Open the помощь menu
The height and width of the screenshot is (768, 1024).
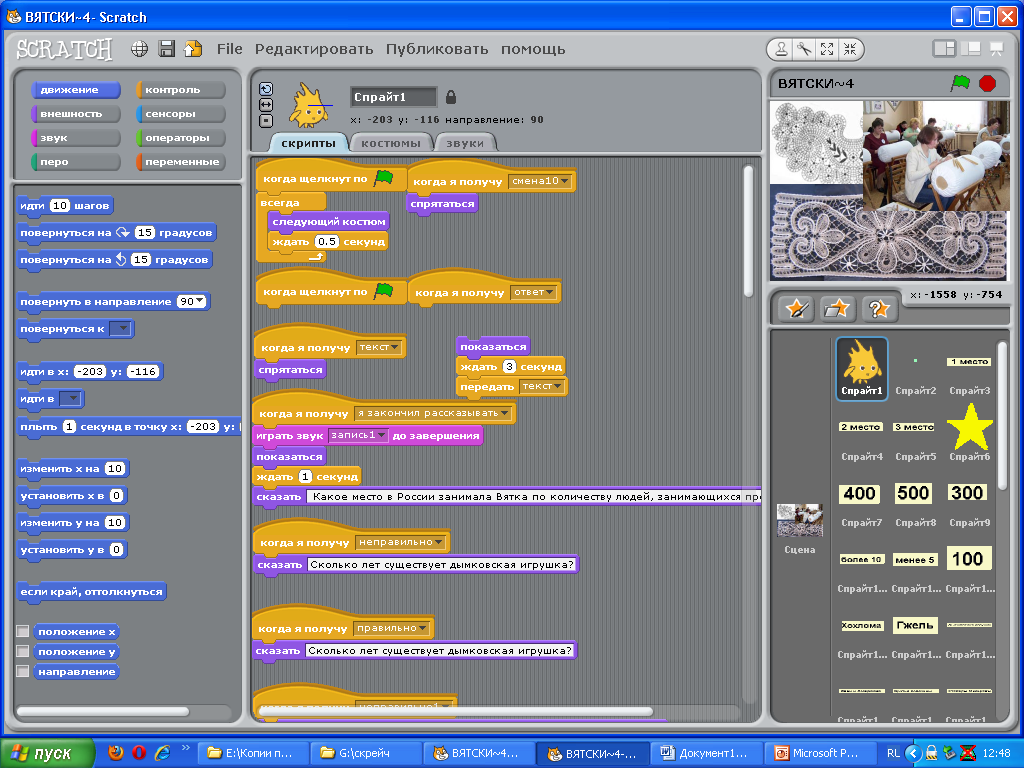tap(533, 49)
